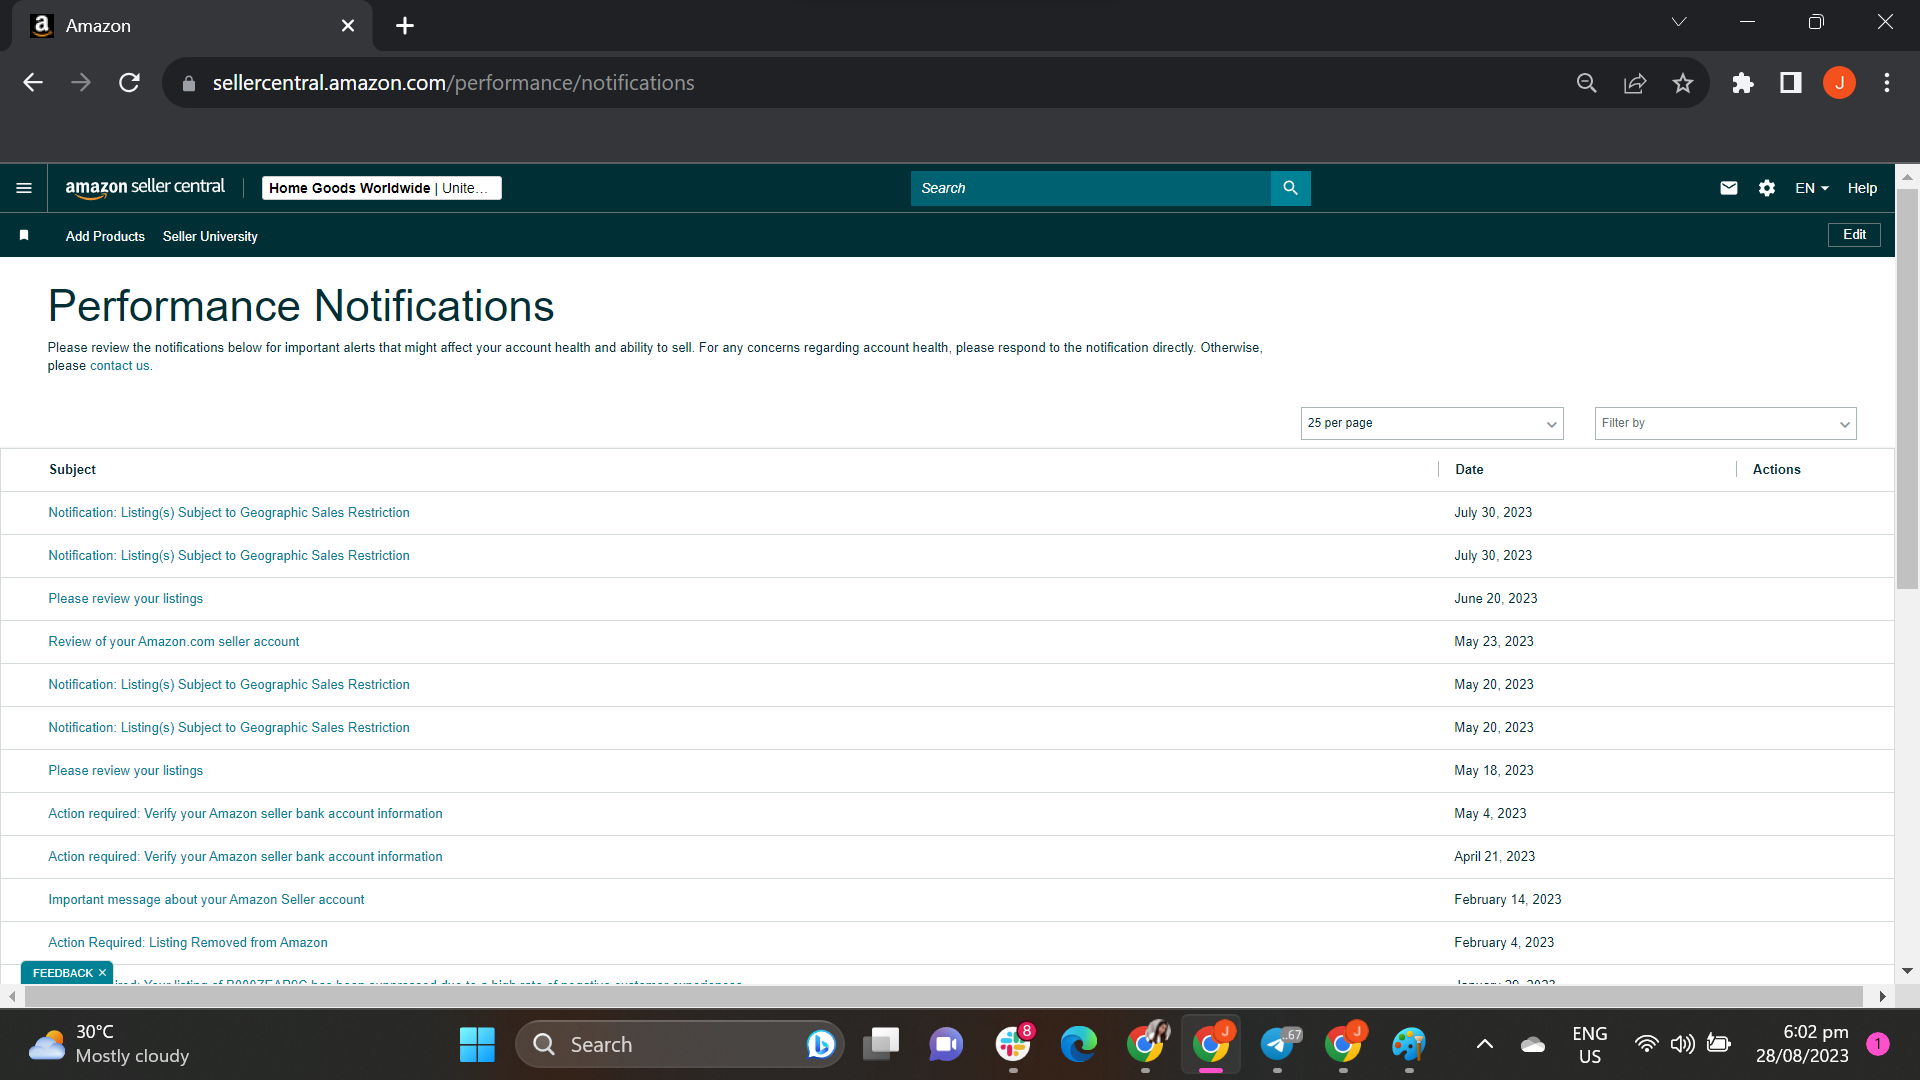This screenshot has width=1920, height=1080.
Task: Click the browser zoom magnifier icon
Action: [x=1586, y=83]
